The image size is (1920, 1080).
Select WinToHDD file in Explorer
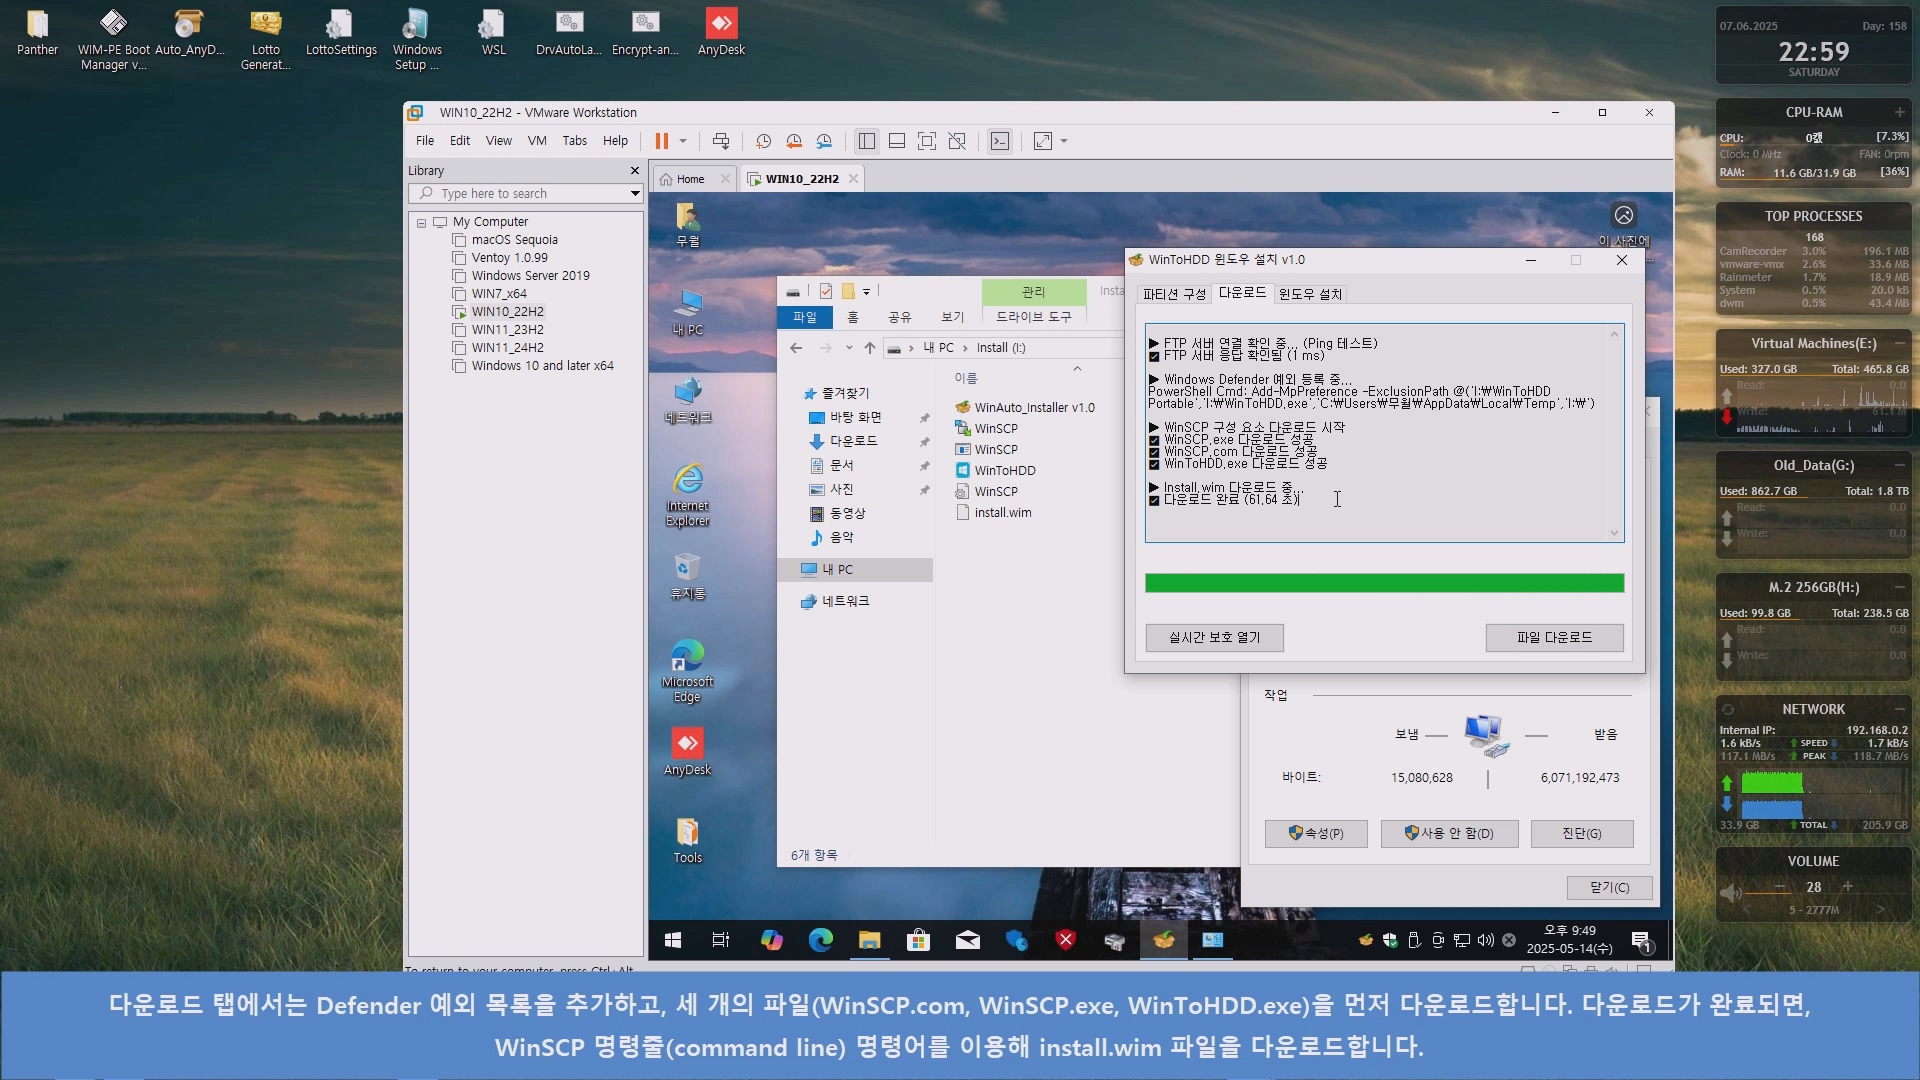(996, 471)
